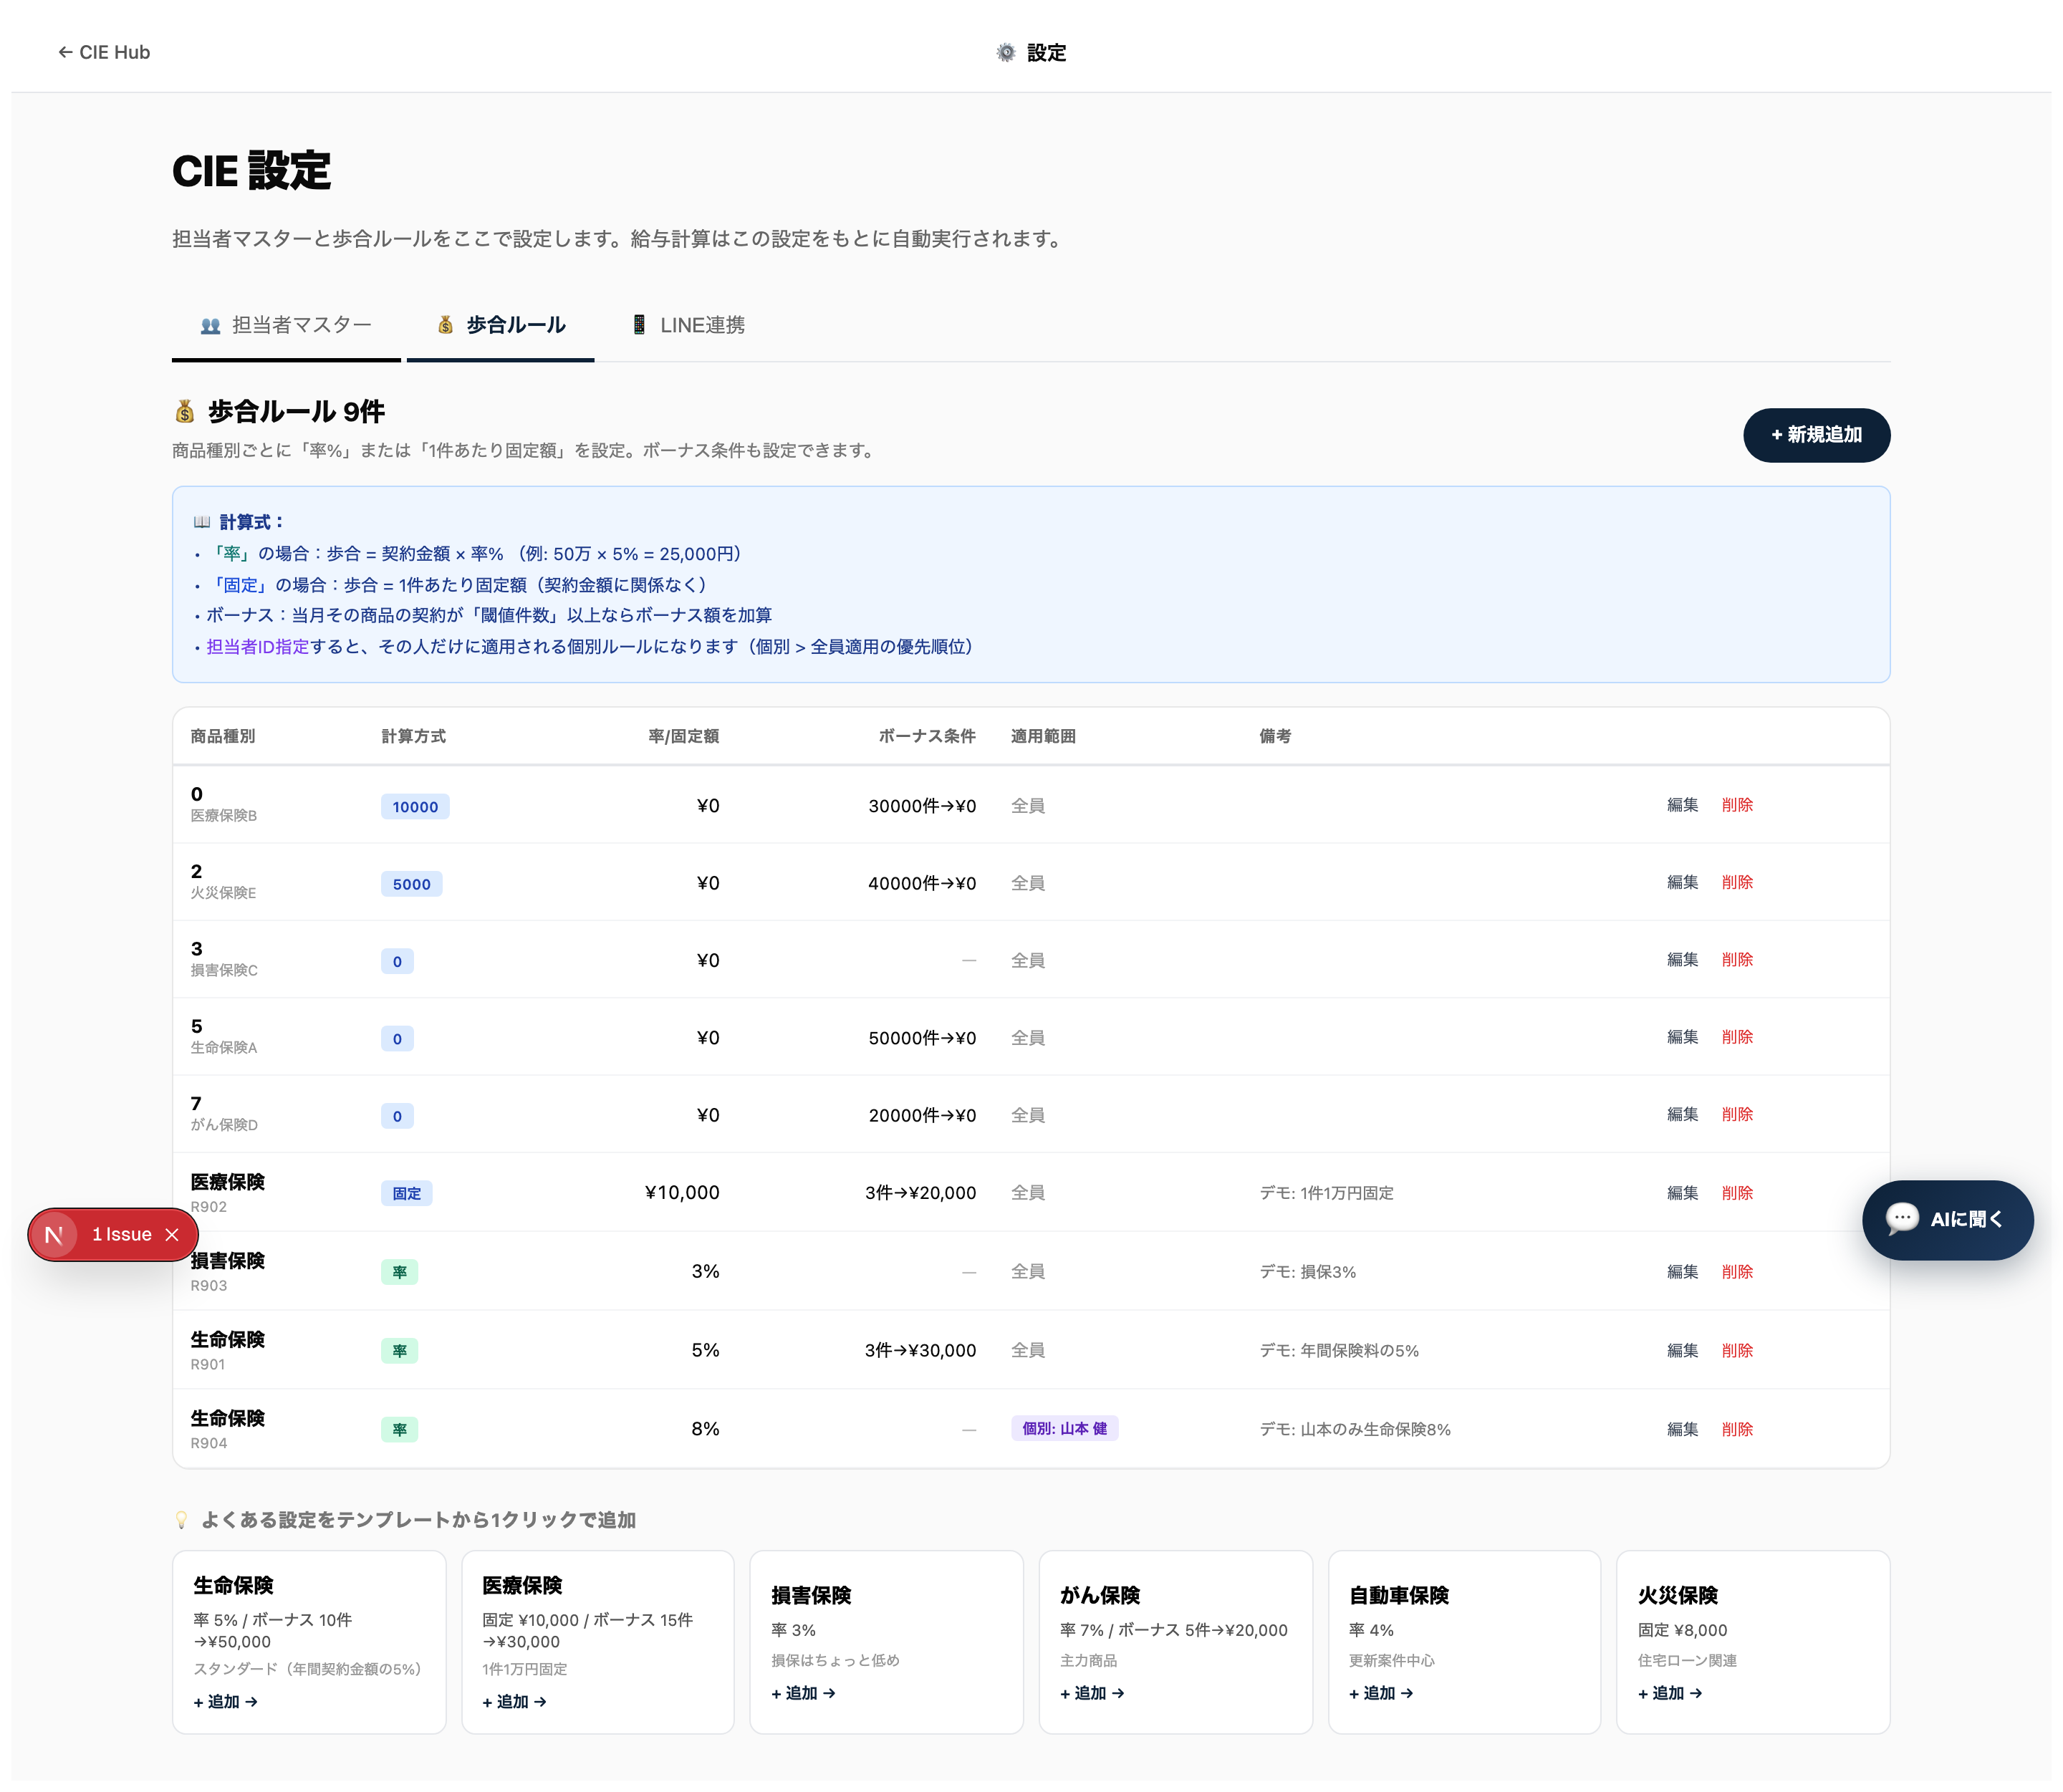Image resolution: width=2063 pixels, height=1792 pixels.
Task: Click the money bag icon on 歩合ルール tab
Action: point(445,325)
